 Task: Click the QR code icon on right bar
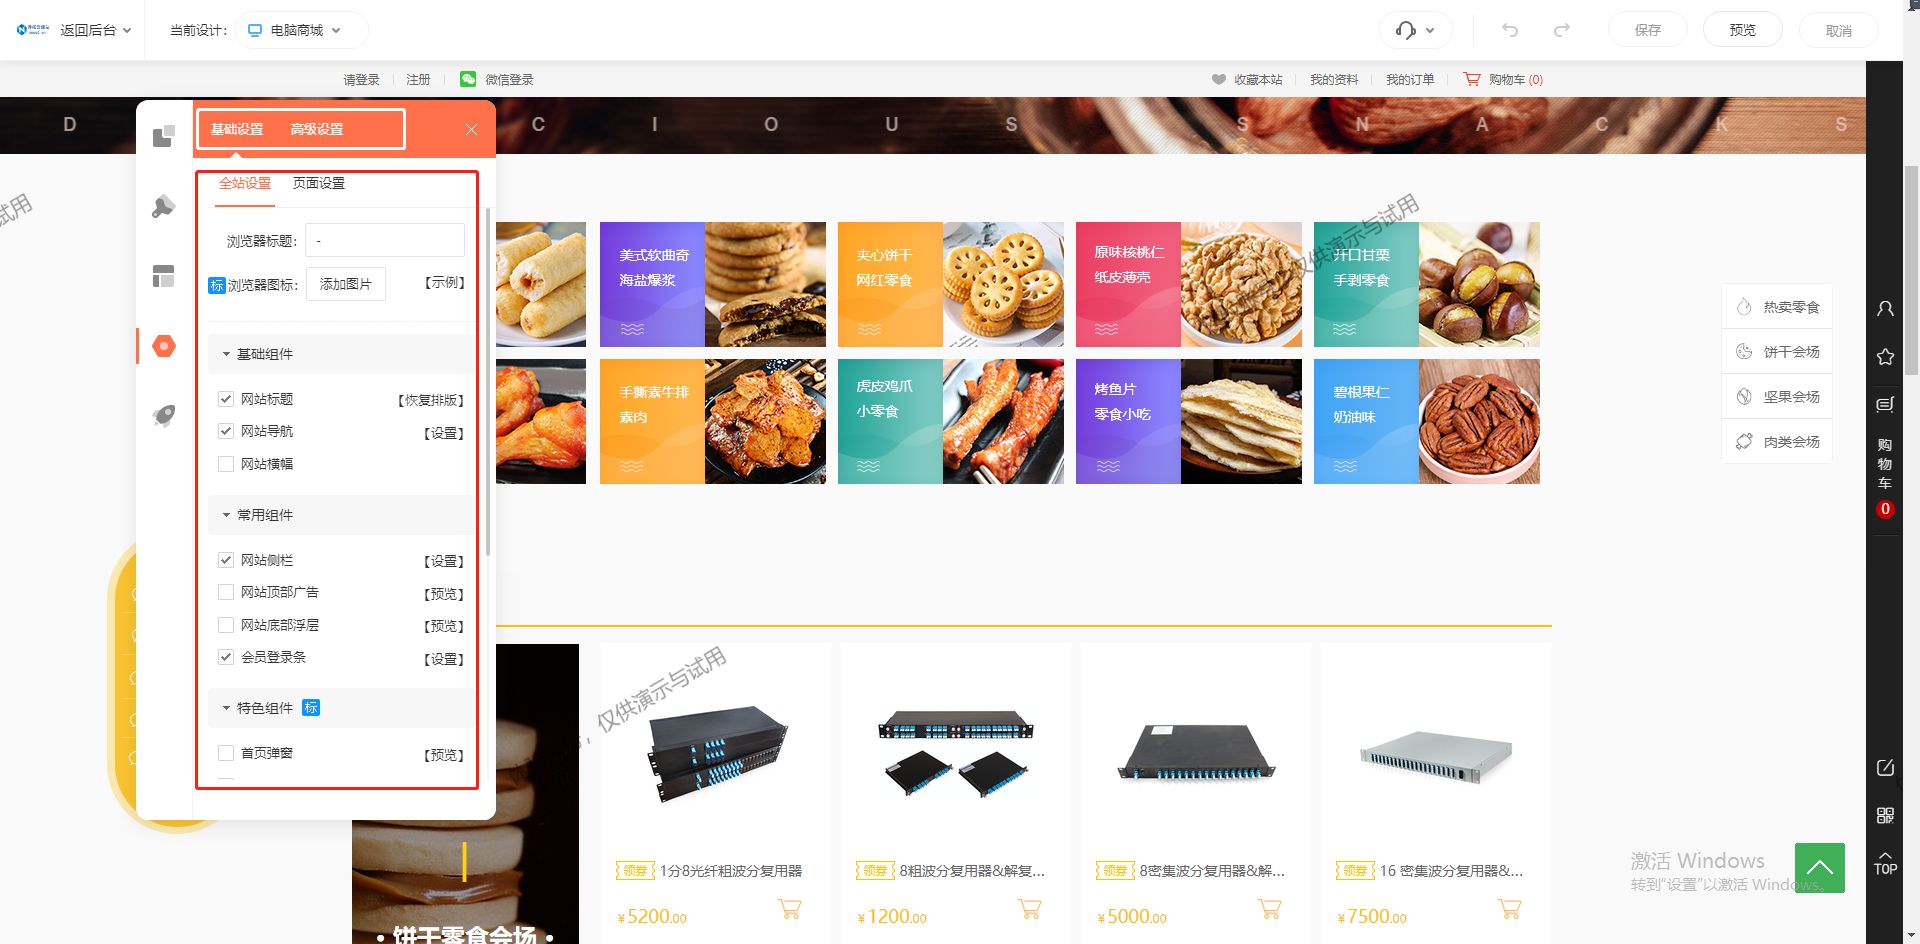click(1885, 816)
